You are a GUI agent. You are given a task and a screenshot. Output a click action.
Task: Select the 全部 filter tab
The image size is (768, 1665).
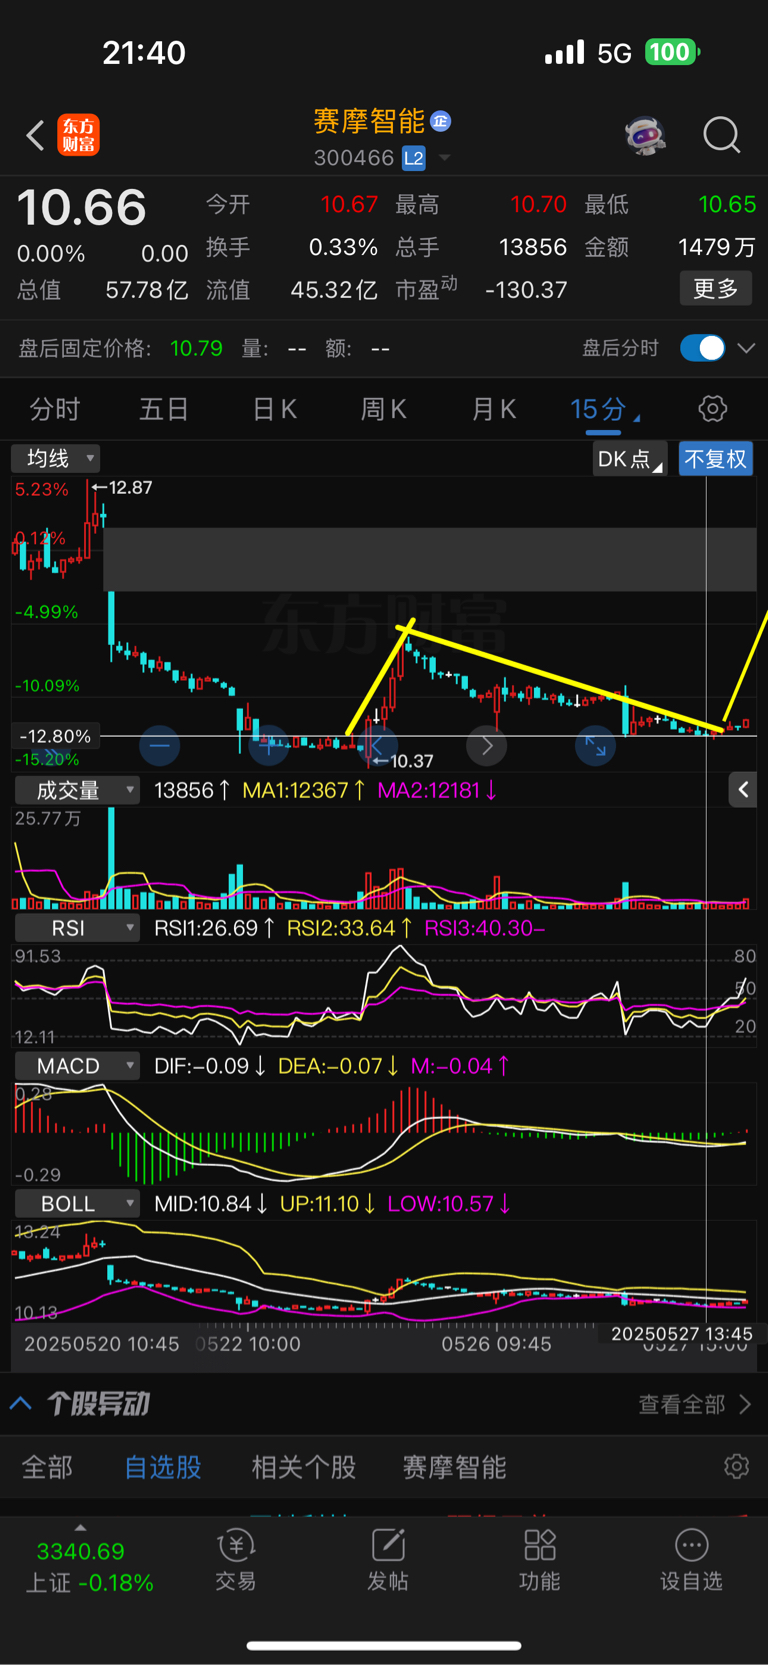48,1467
